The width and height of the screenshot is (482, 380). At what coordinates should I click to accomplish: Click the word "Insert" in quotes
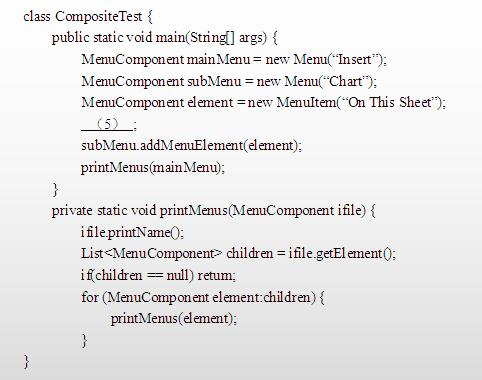[355, 60]
